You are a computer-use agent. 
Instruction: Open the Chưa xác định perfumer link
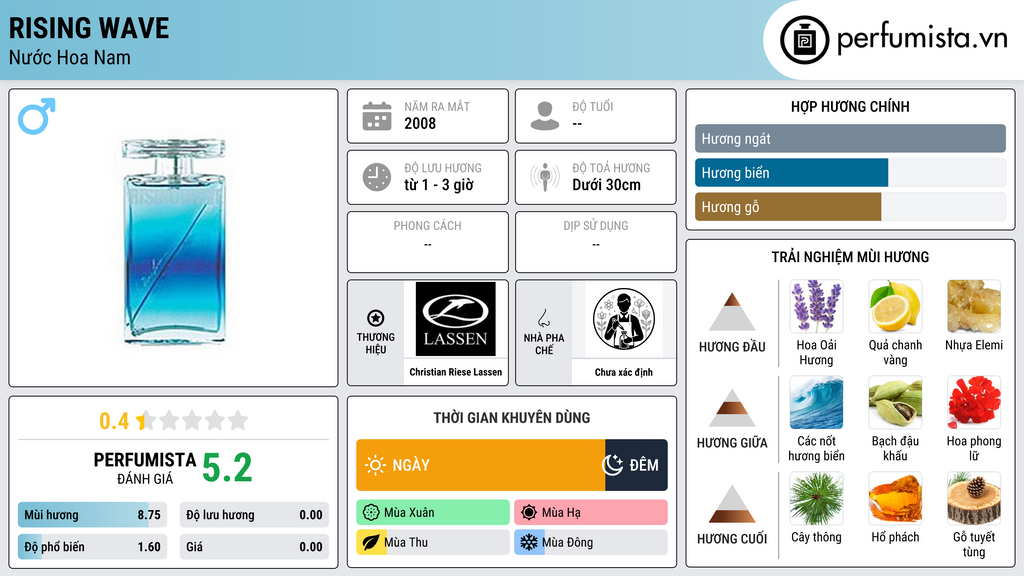(x=624, y=372)
